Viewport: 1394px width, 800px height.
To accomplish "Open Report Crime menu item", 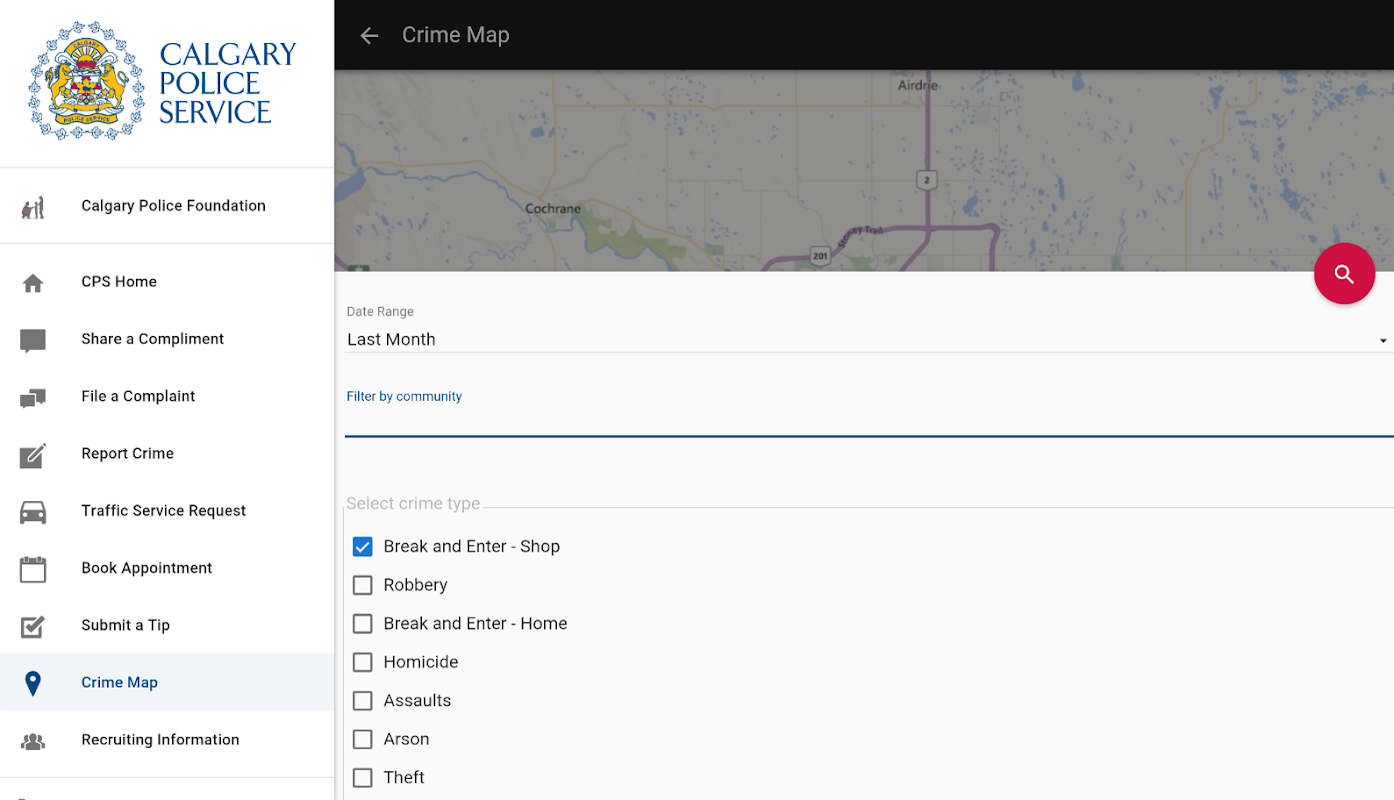I will click(128, 454).
